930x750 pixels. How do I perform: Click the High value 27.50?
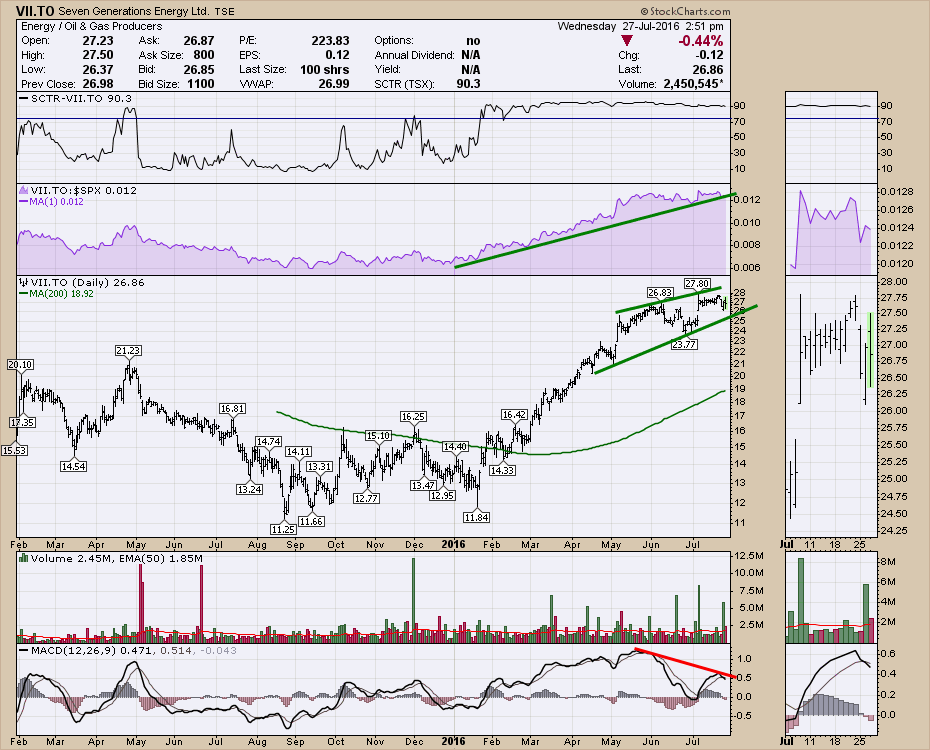[98, 55]
